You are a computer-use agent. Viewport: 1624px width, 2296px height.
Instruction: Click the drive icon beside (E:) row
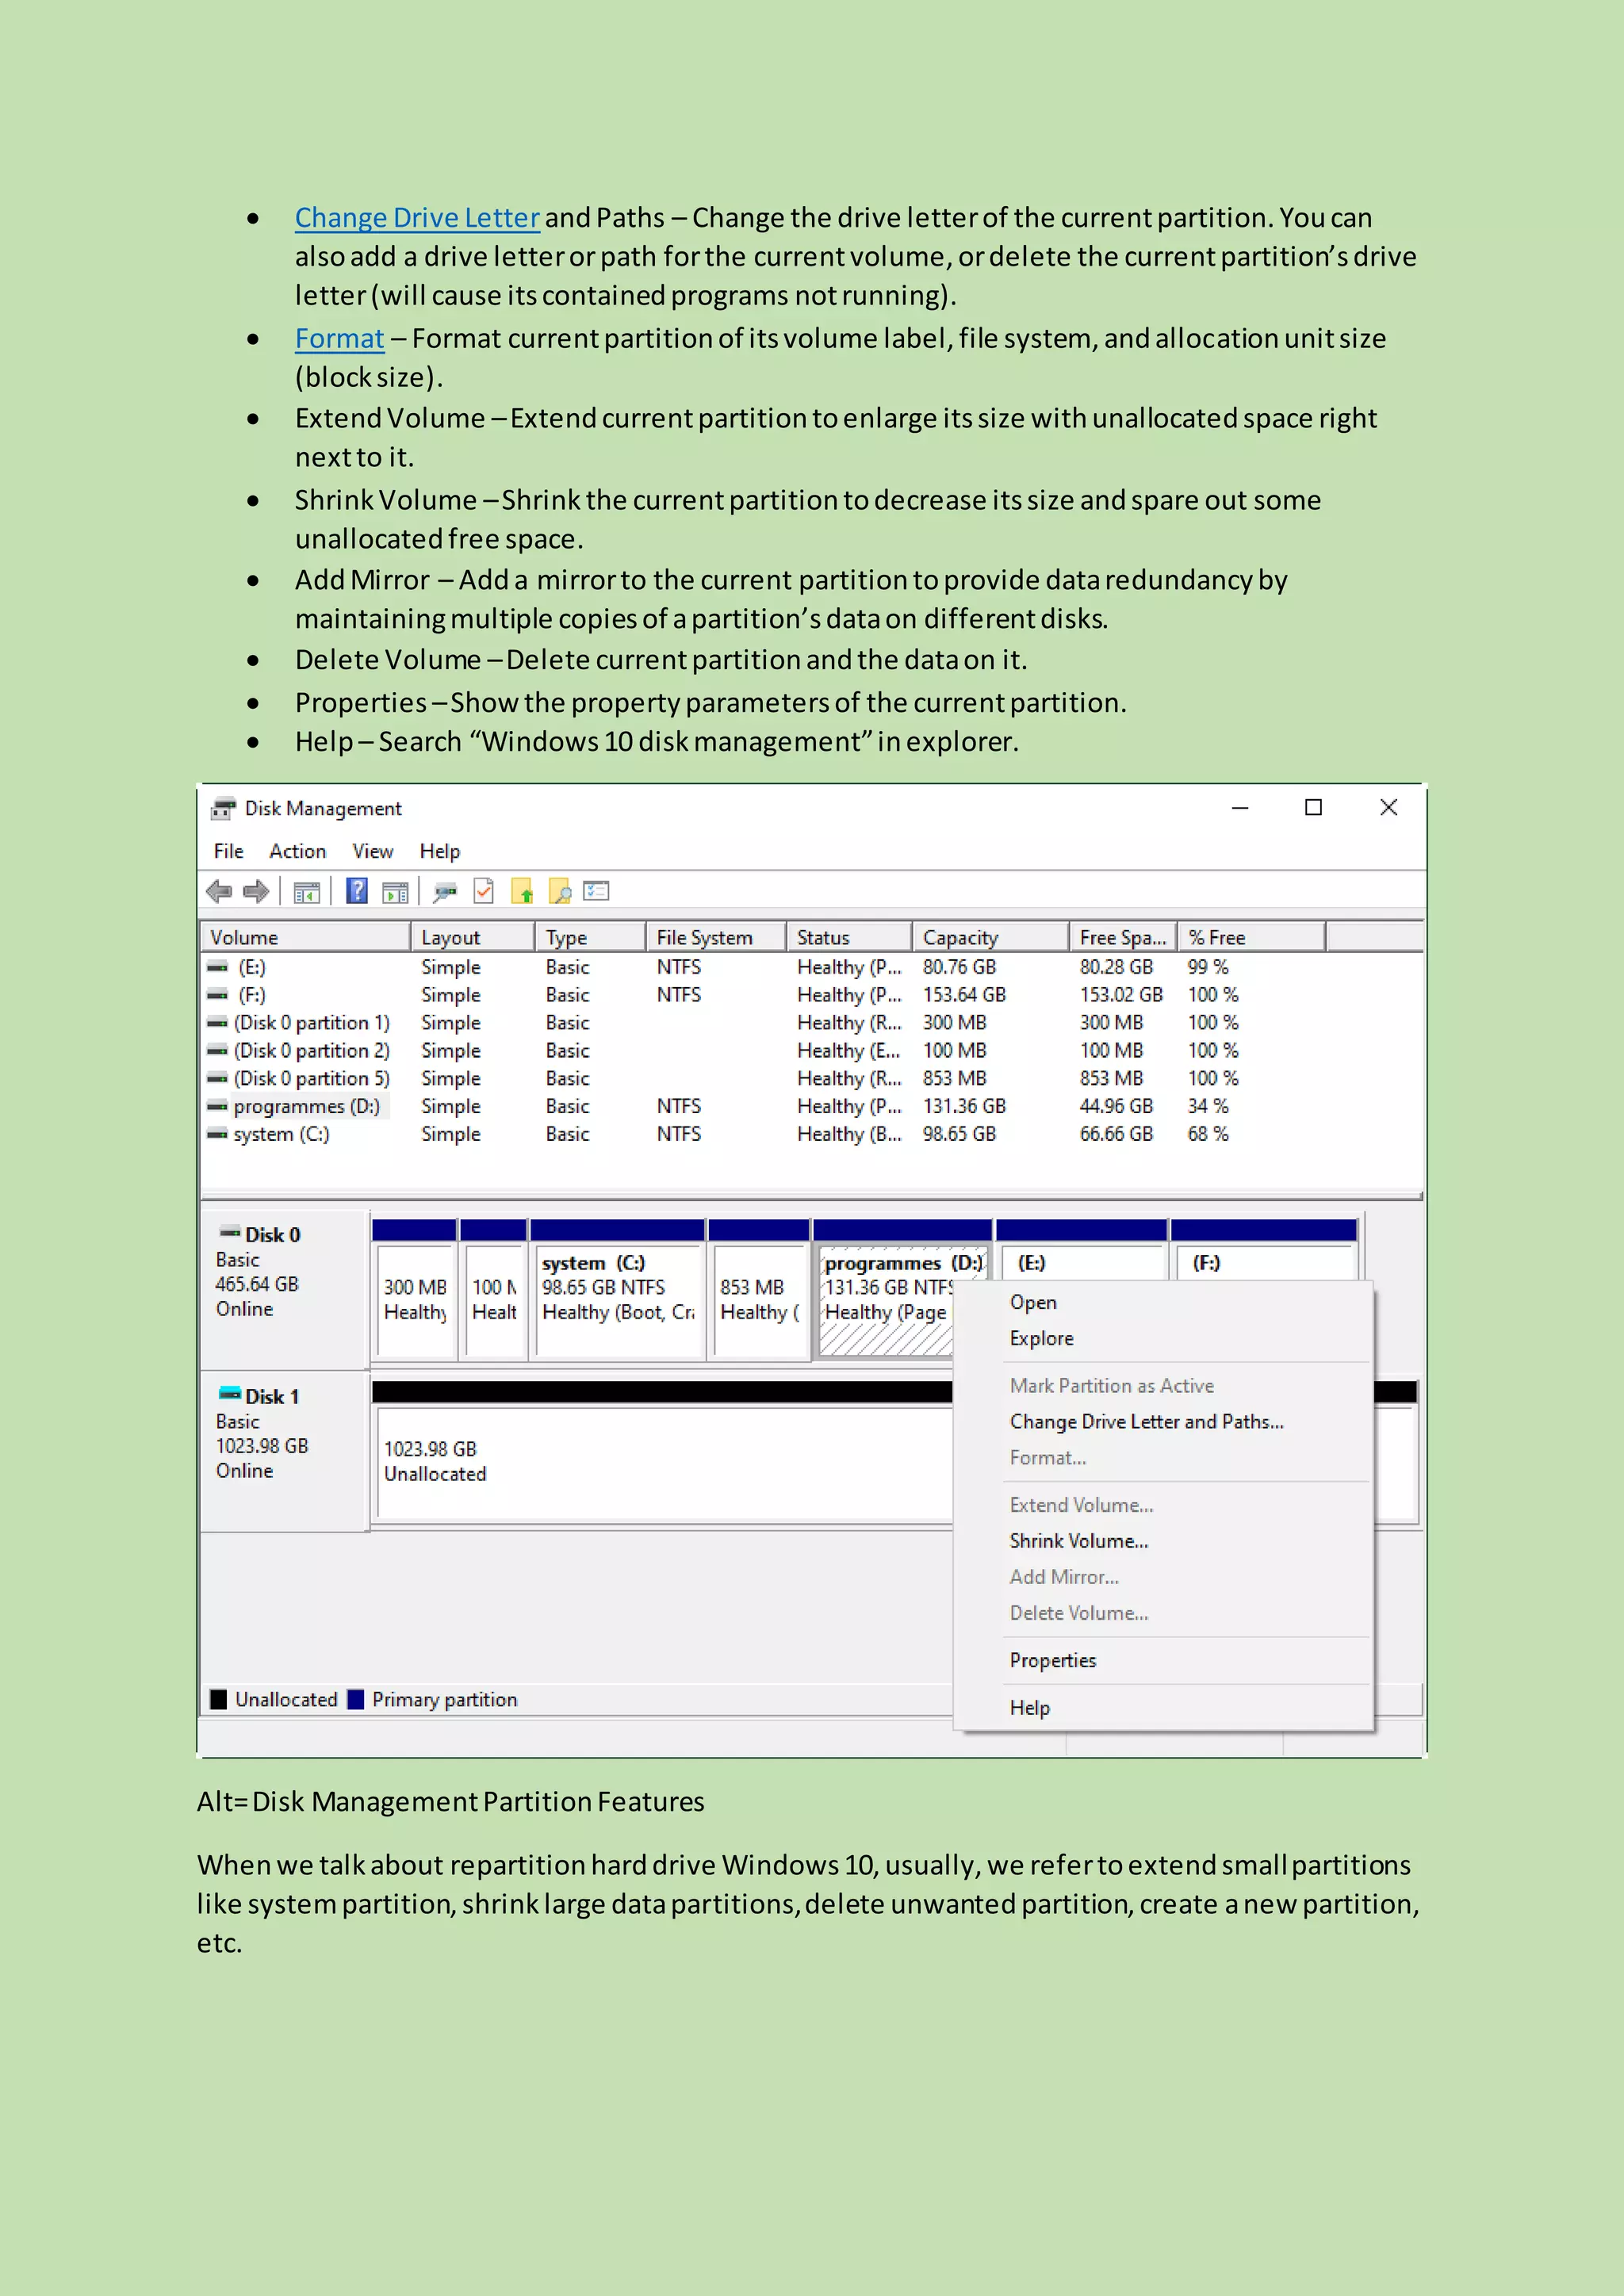tap(217, 967)
